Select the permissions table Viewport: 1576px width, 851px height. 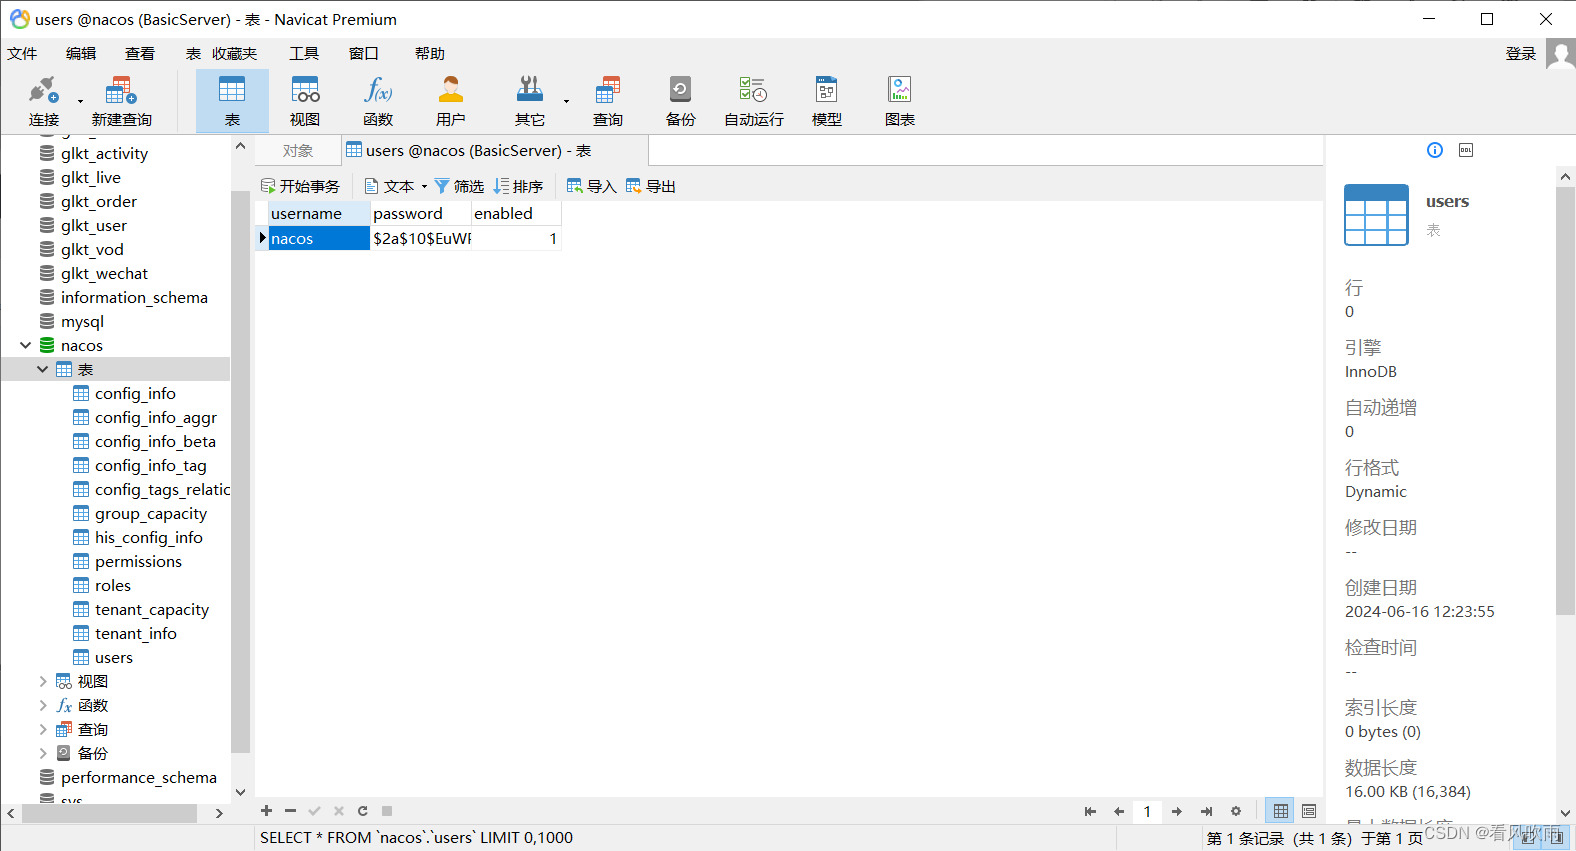click(x=138, y=561)
